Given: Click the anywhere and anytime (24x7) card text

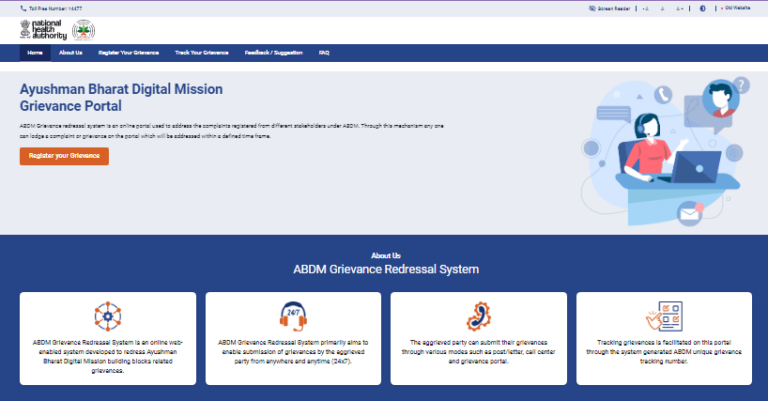Looking at the screenshot, I should (293, 352).
